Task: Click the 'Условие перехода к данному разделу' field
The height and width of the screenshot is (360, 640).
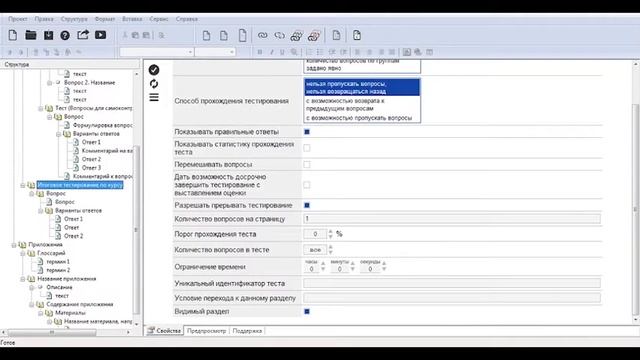Action: pyautogui.click(x=452, y=298)
